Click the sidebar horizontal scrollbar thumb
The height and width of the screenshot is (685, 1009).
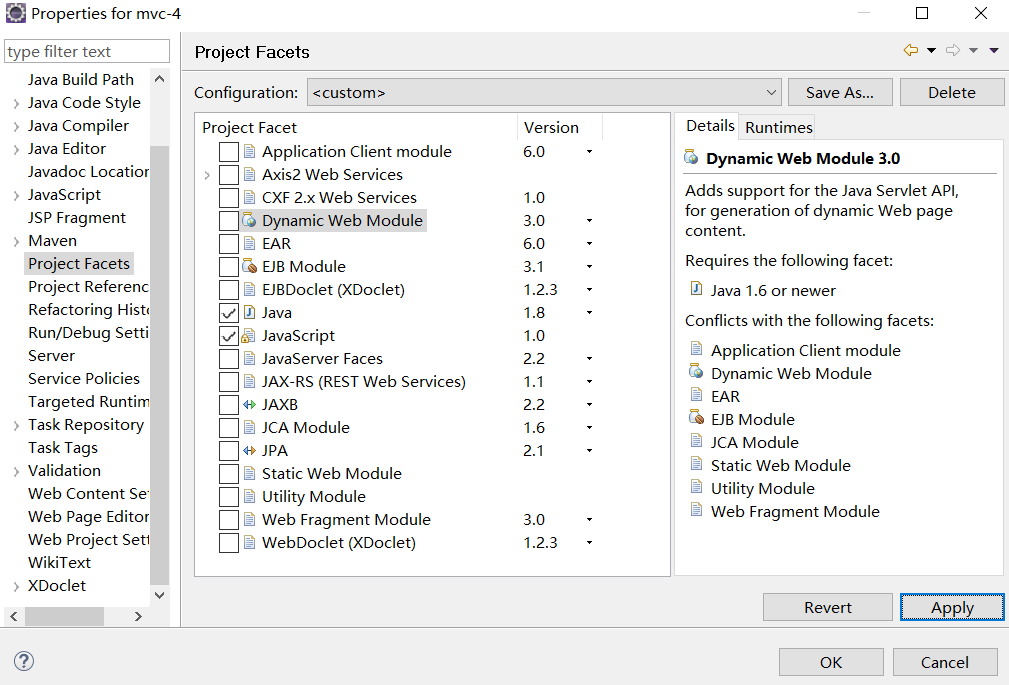pyautogui.click(x=64, y=616)
